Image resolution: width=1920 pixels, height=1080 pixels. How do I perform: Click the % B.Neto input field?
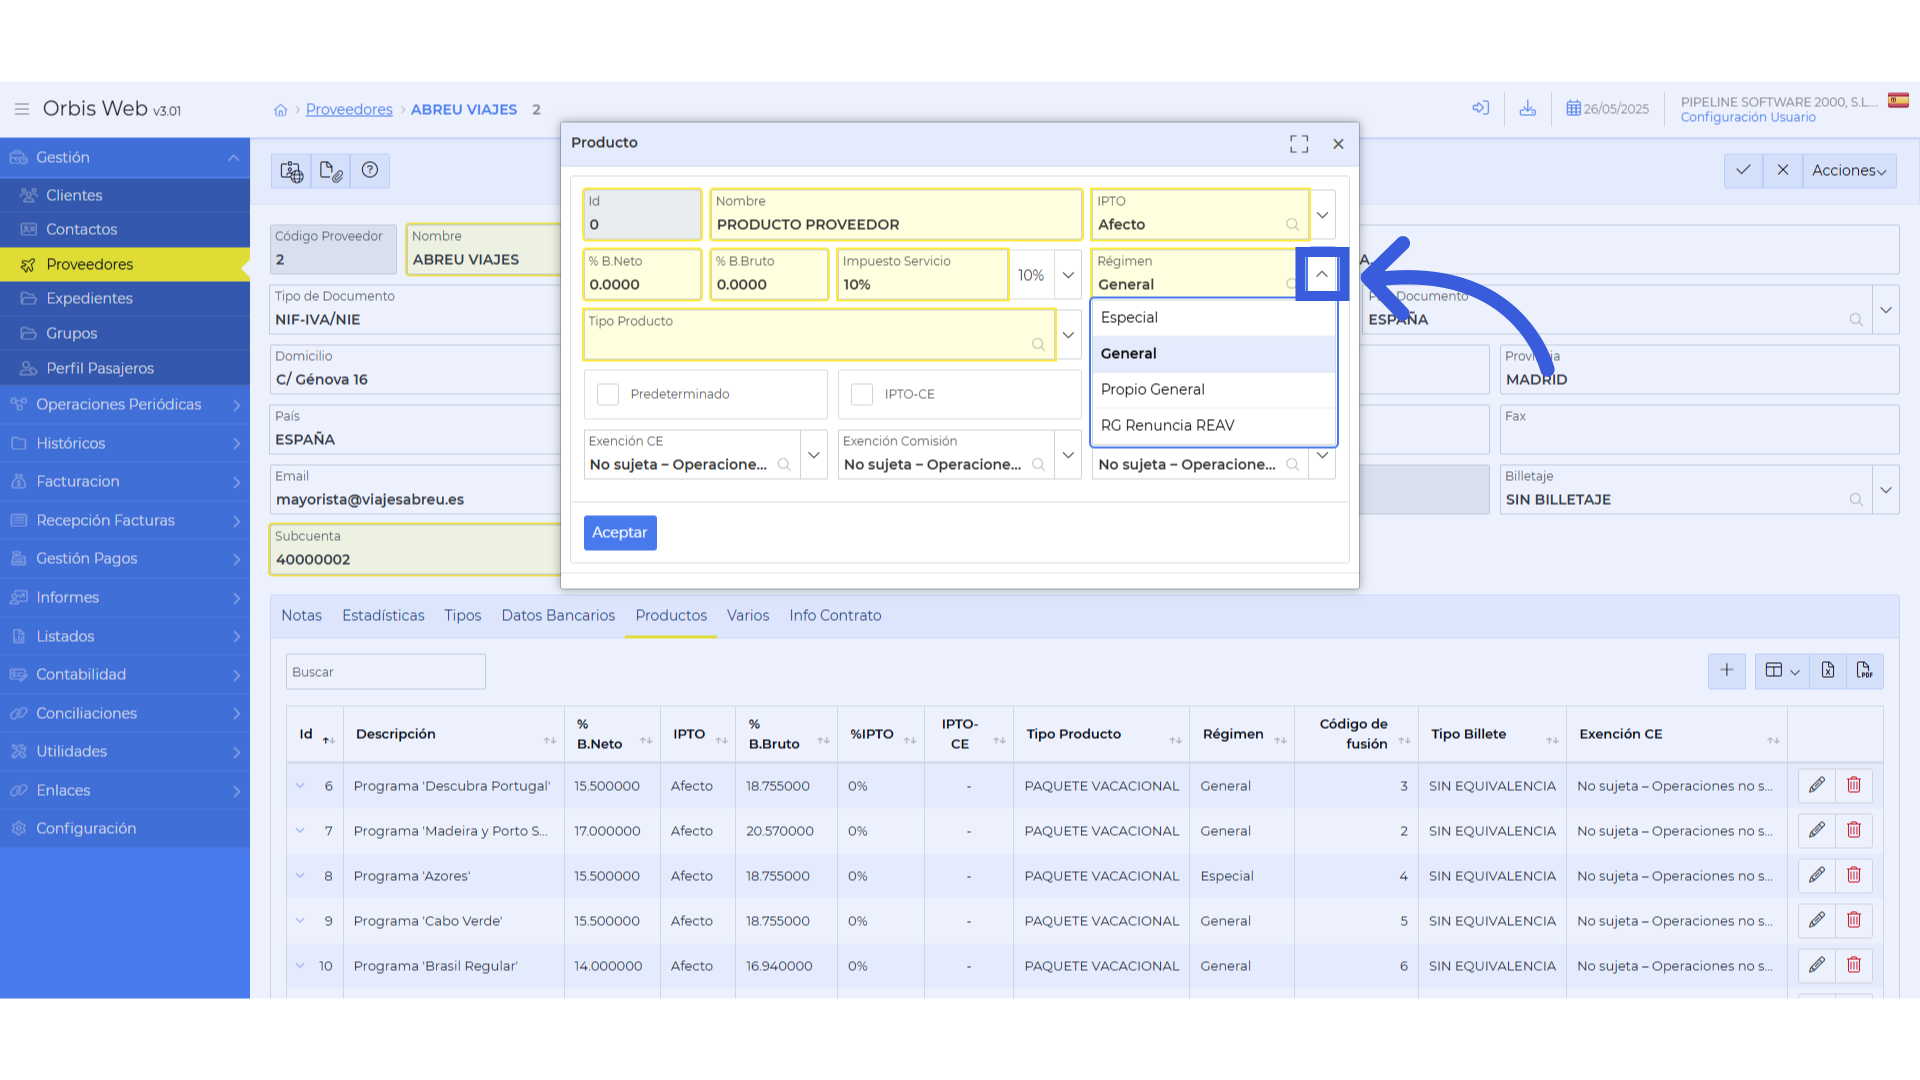pyautogui.click(x=642, y=275)
